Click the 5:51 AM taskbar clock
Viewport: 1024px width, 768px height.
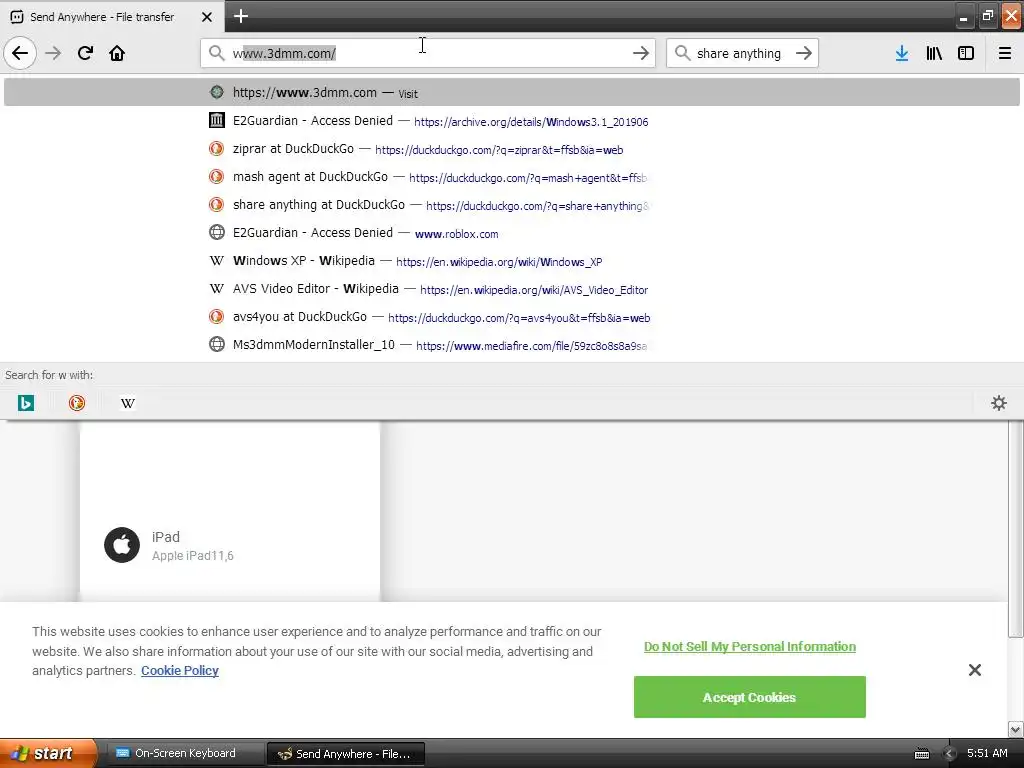click(x=987, y=754)
